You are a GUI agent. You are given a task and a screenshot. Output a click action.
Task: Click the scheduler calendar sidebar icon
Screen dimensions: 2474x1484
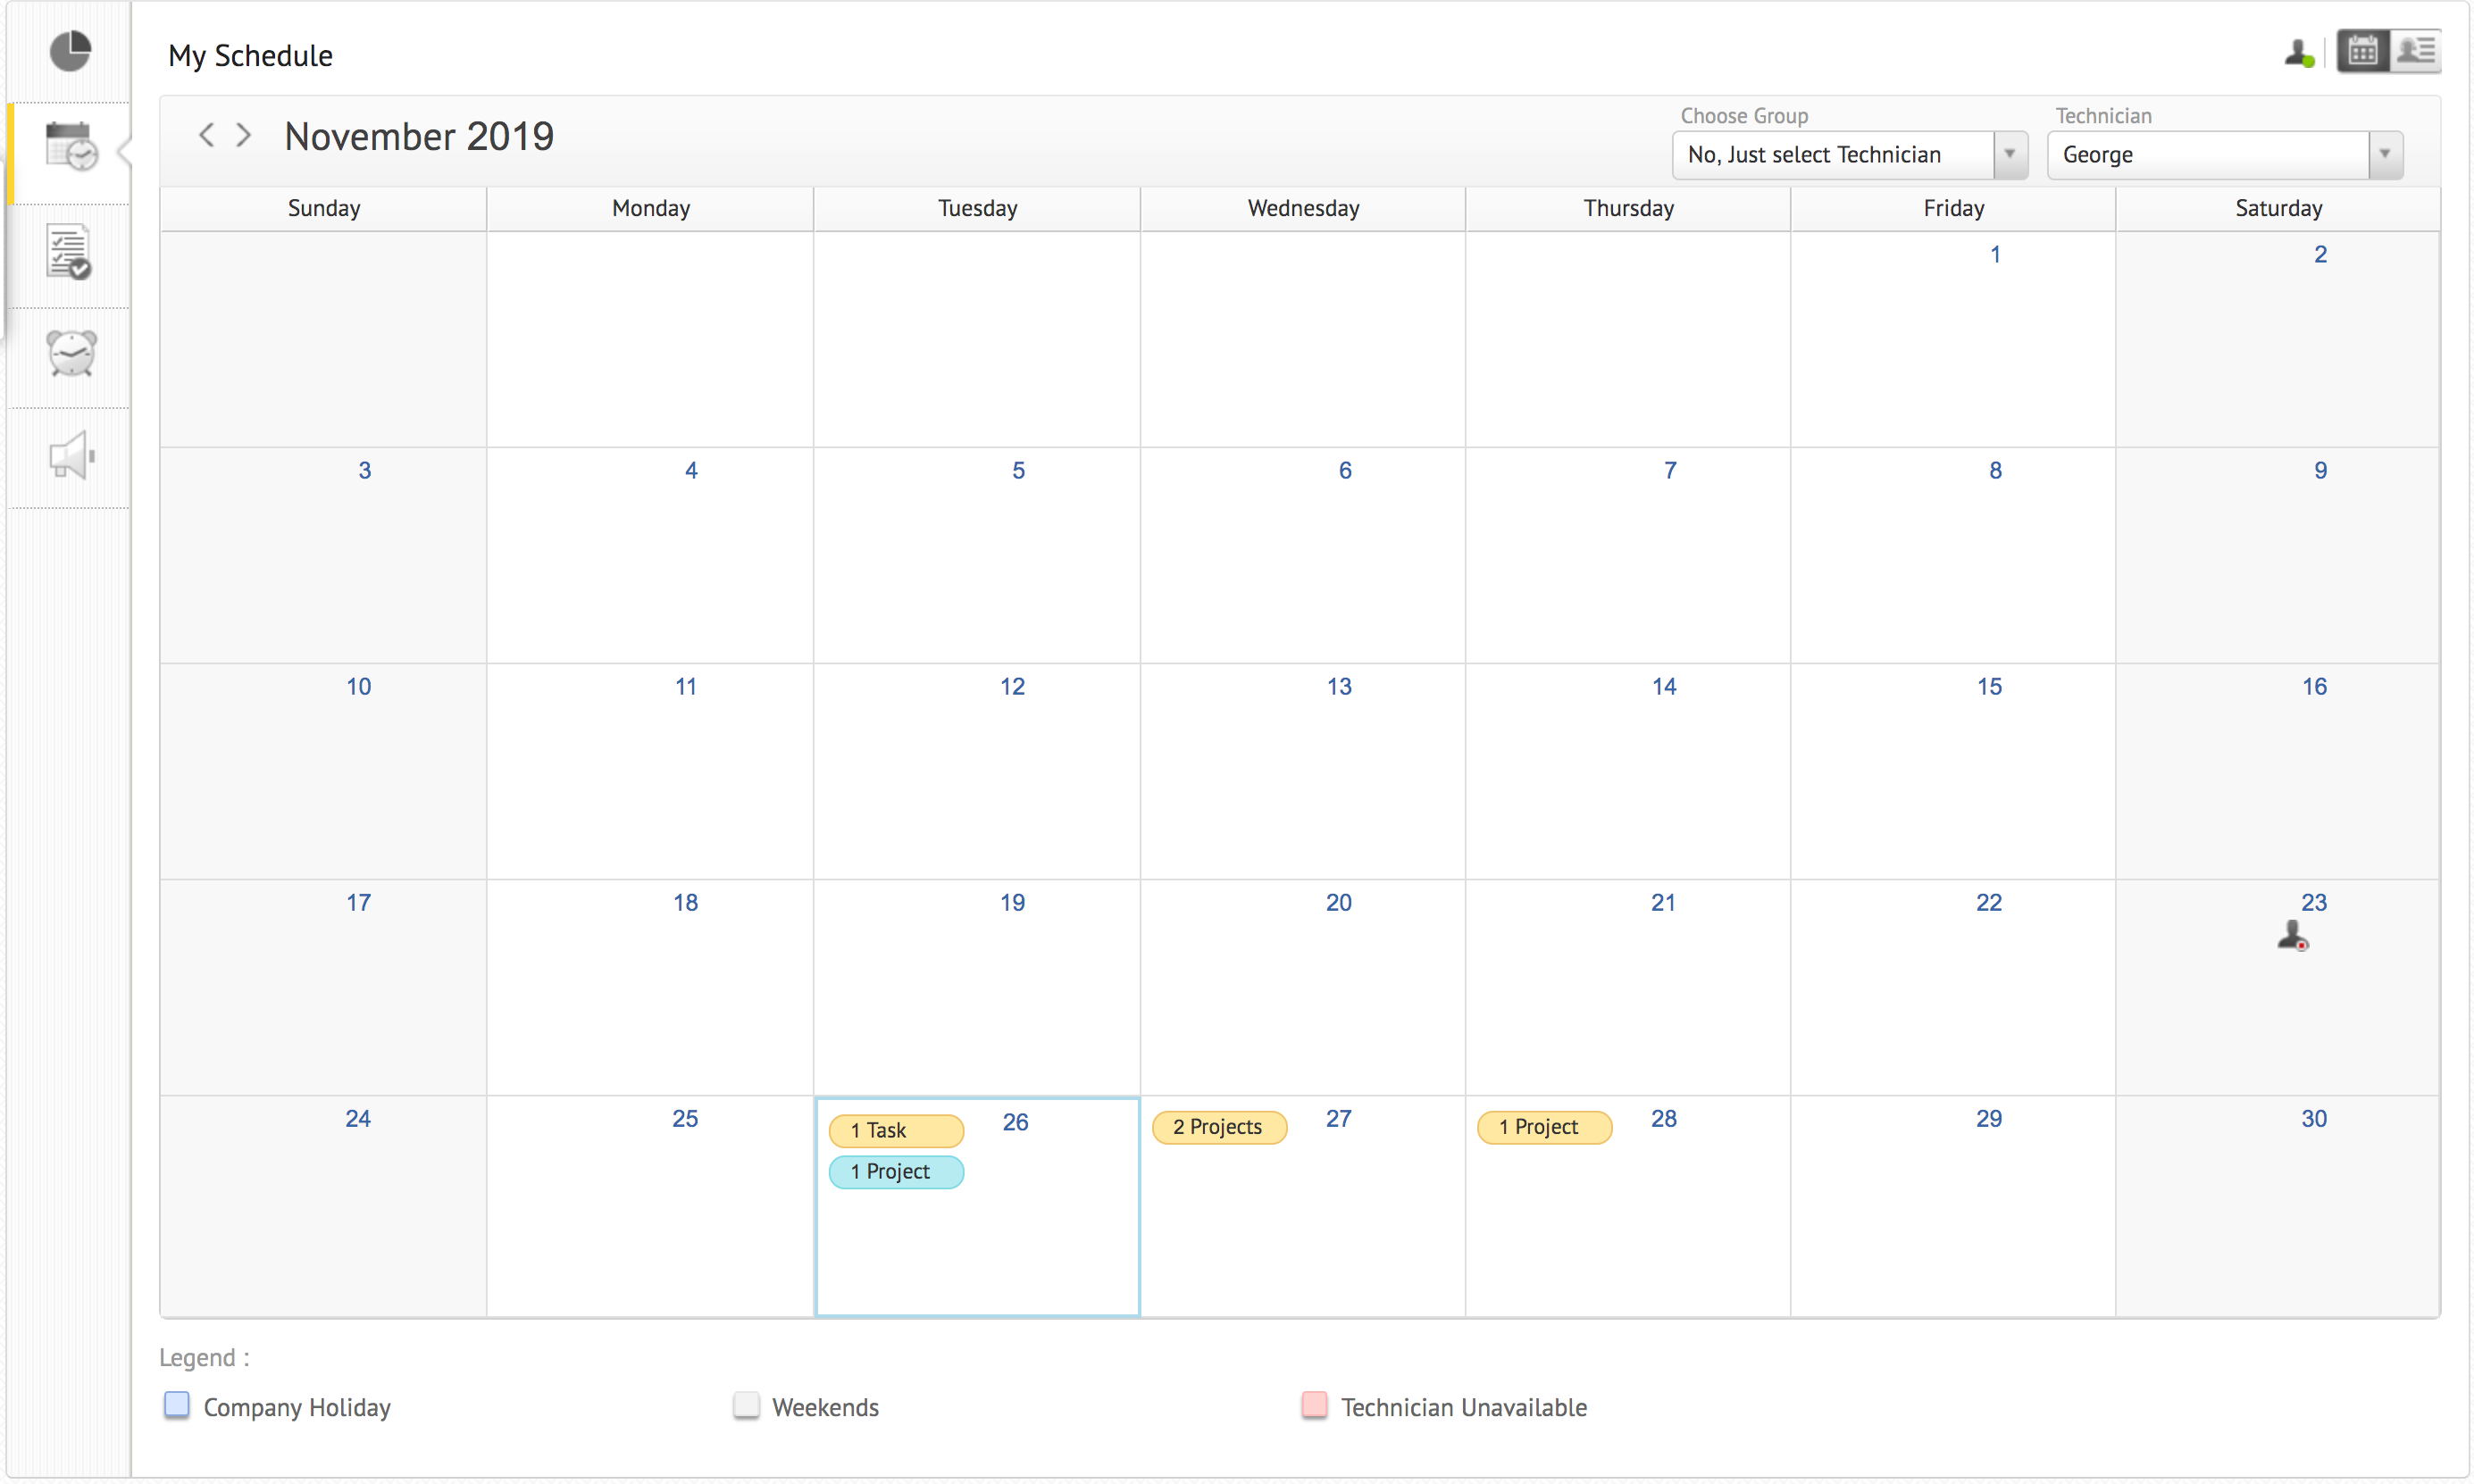[x=70, y=147]
